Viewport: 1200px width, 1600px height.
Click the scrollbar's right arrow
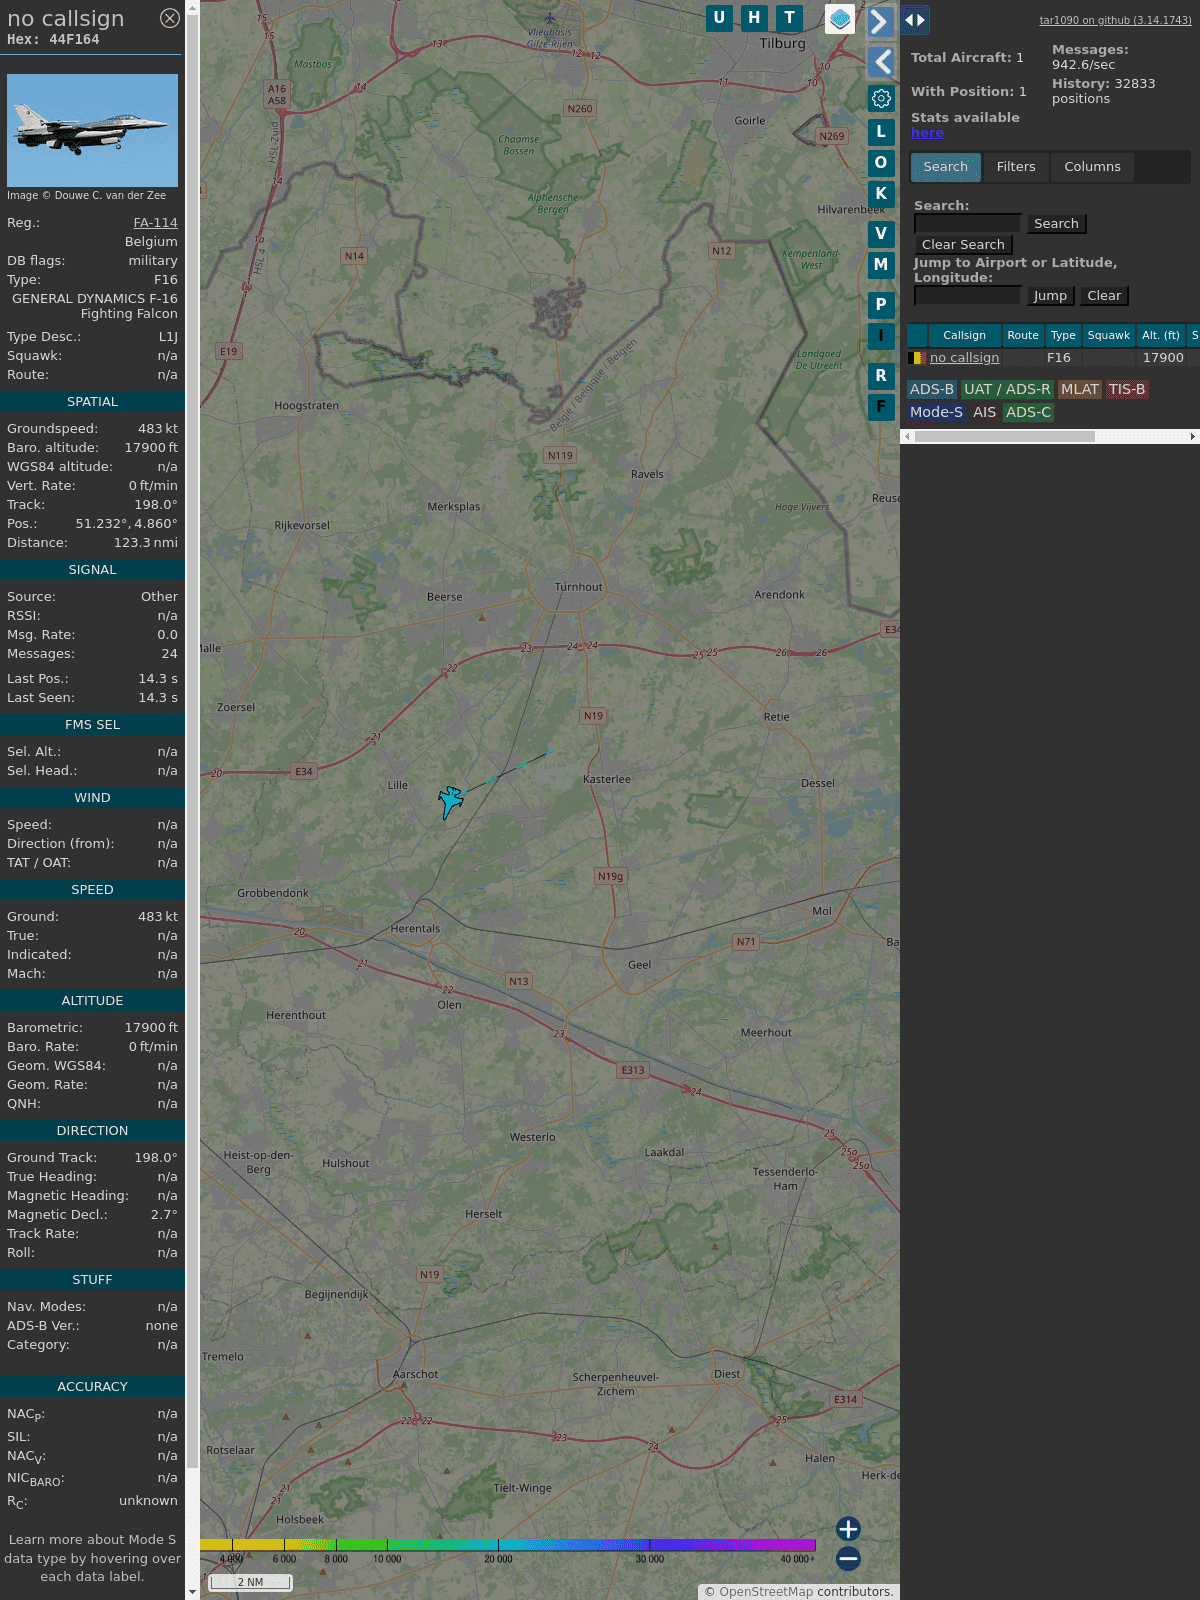[1193, 436]
